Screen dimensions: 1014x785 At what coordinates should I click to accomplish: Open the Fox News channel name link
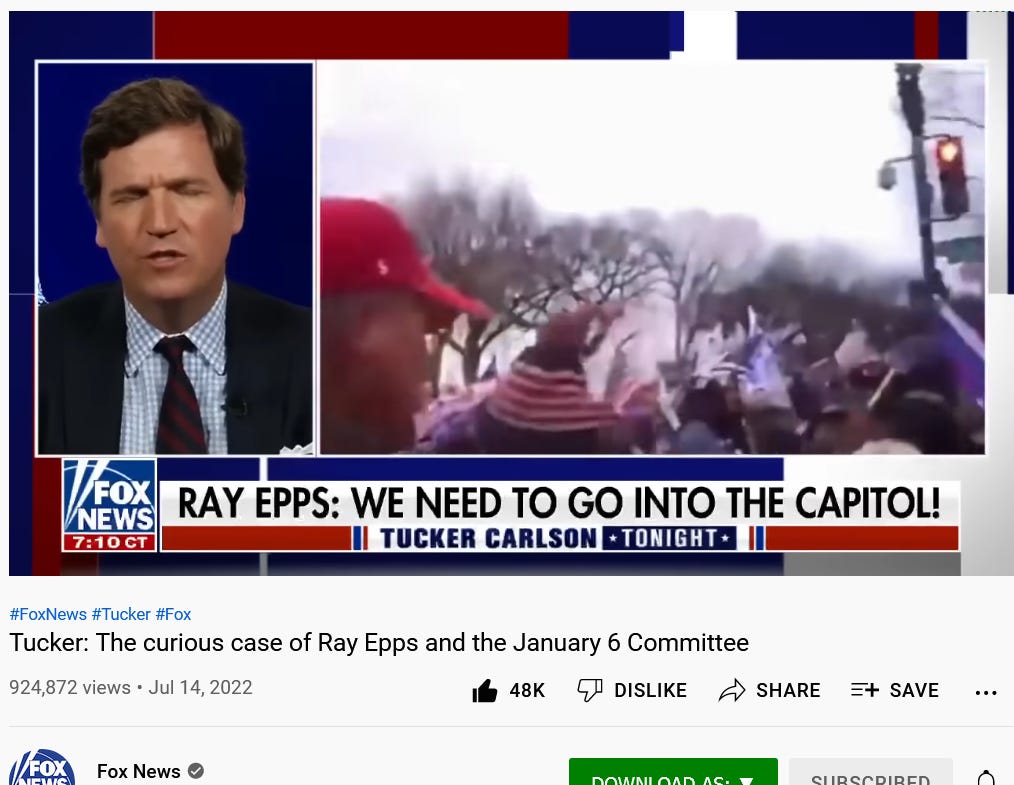point(138,771)
